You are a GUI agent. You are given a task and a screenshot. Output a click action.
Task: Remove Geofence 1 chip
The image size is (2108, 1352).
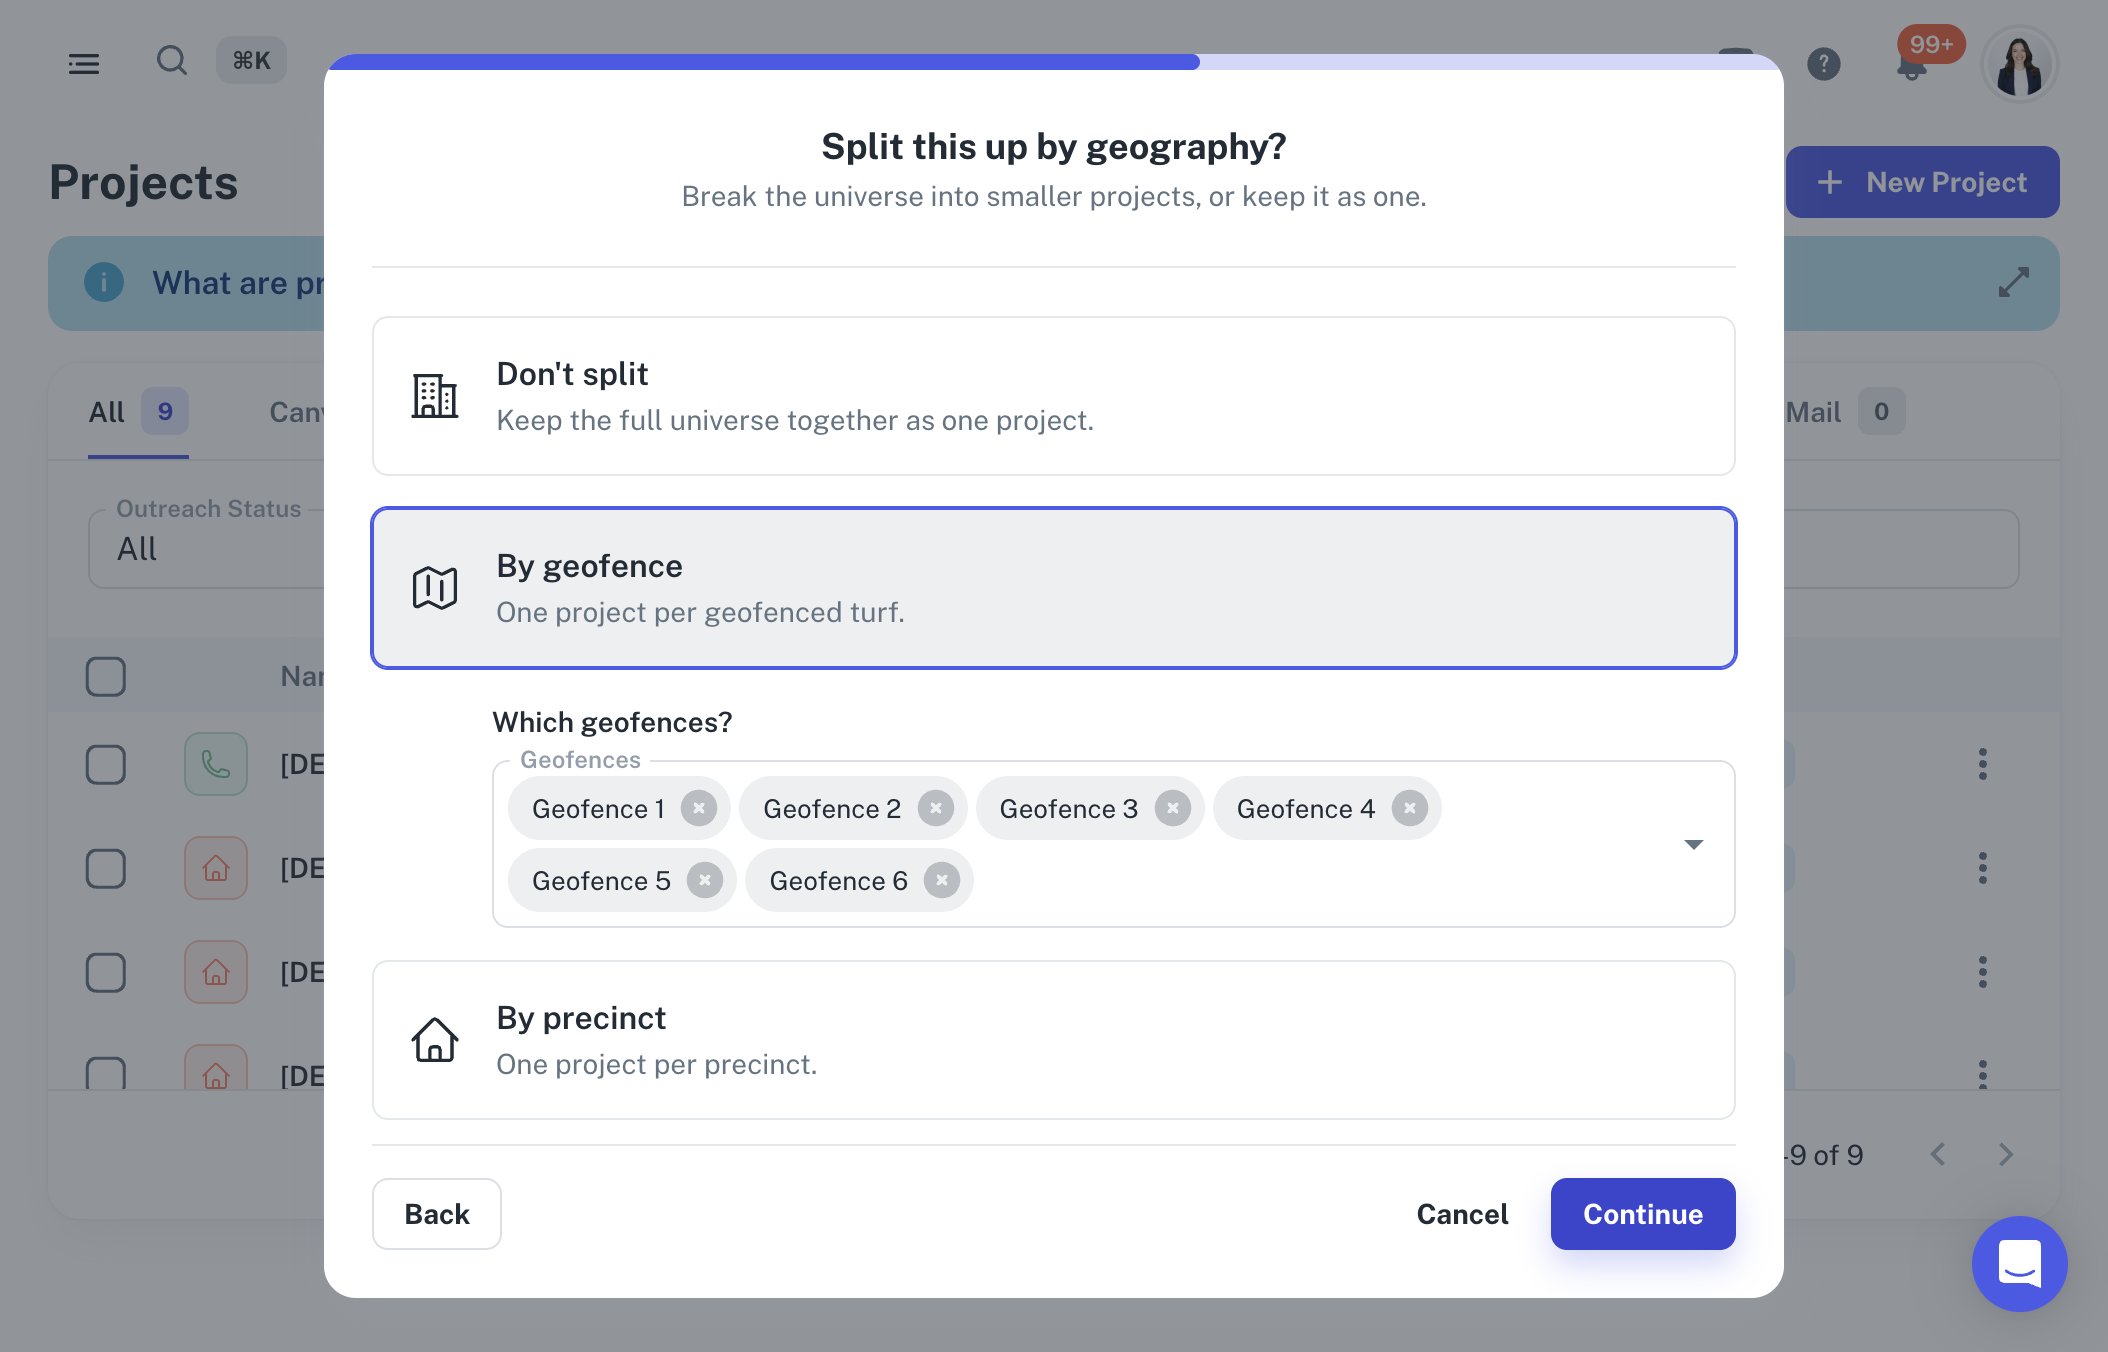click(699, 808)
